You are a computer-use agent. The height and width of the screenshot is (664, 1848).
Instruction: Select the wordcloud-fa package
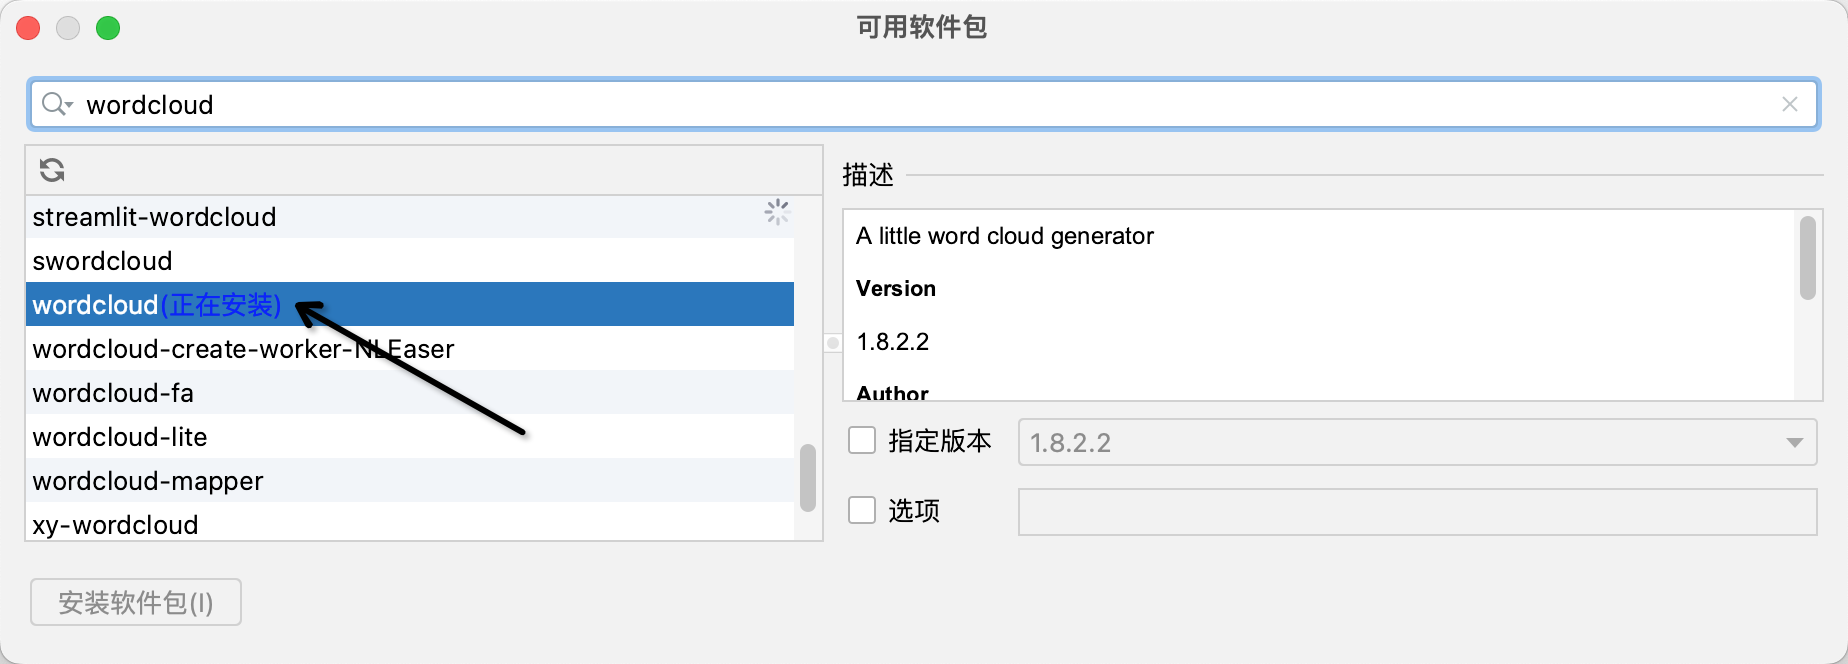113,393
